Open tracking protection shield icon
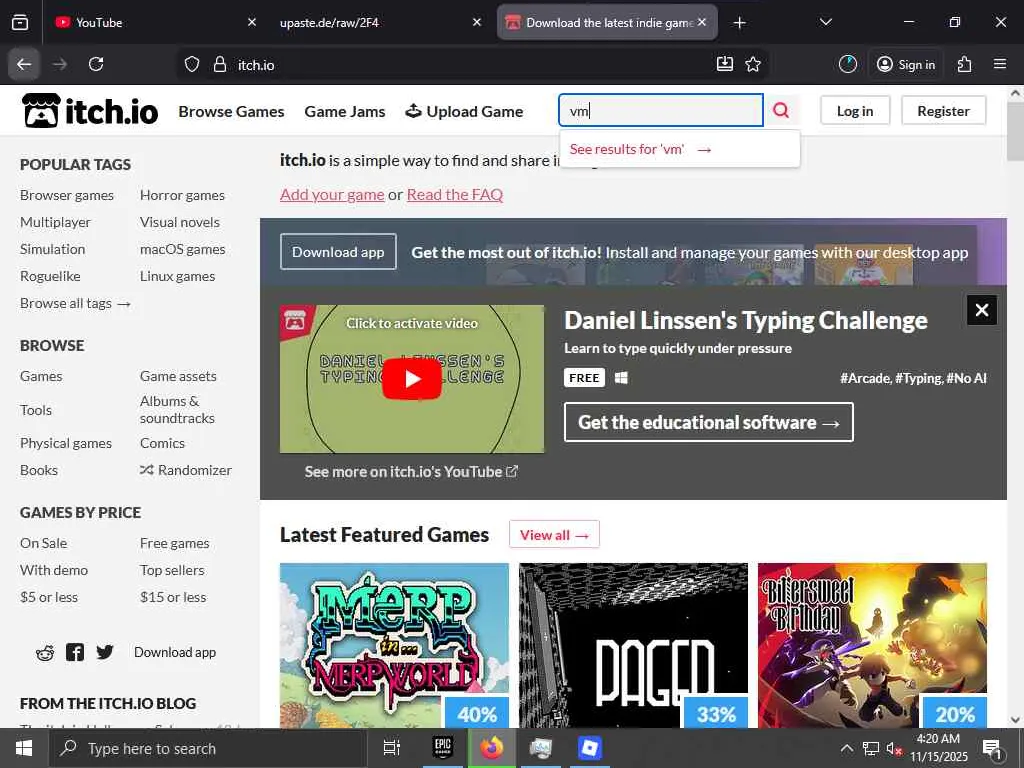Viewport: 1024px width, 768px height. [191, 64]
